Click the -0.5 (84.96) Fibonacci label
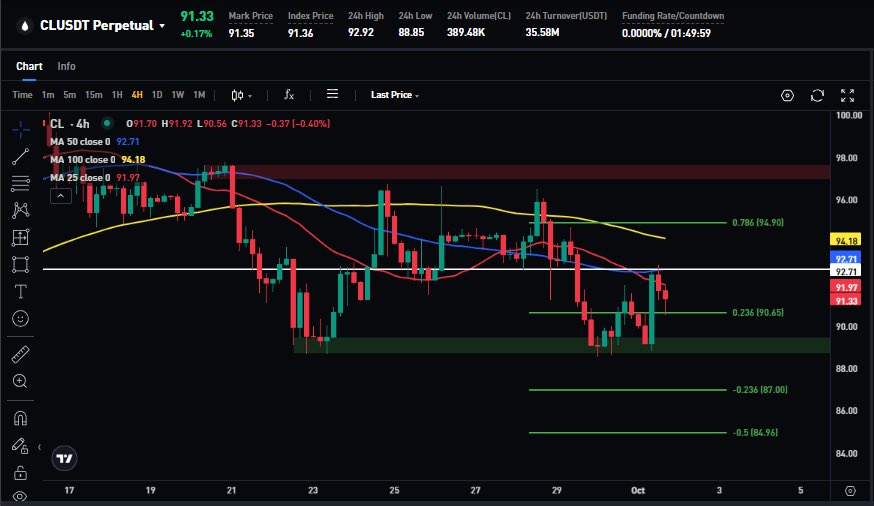 (x=755, y=432)
